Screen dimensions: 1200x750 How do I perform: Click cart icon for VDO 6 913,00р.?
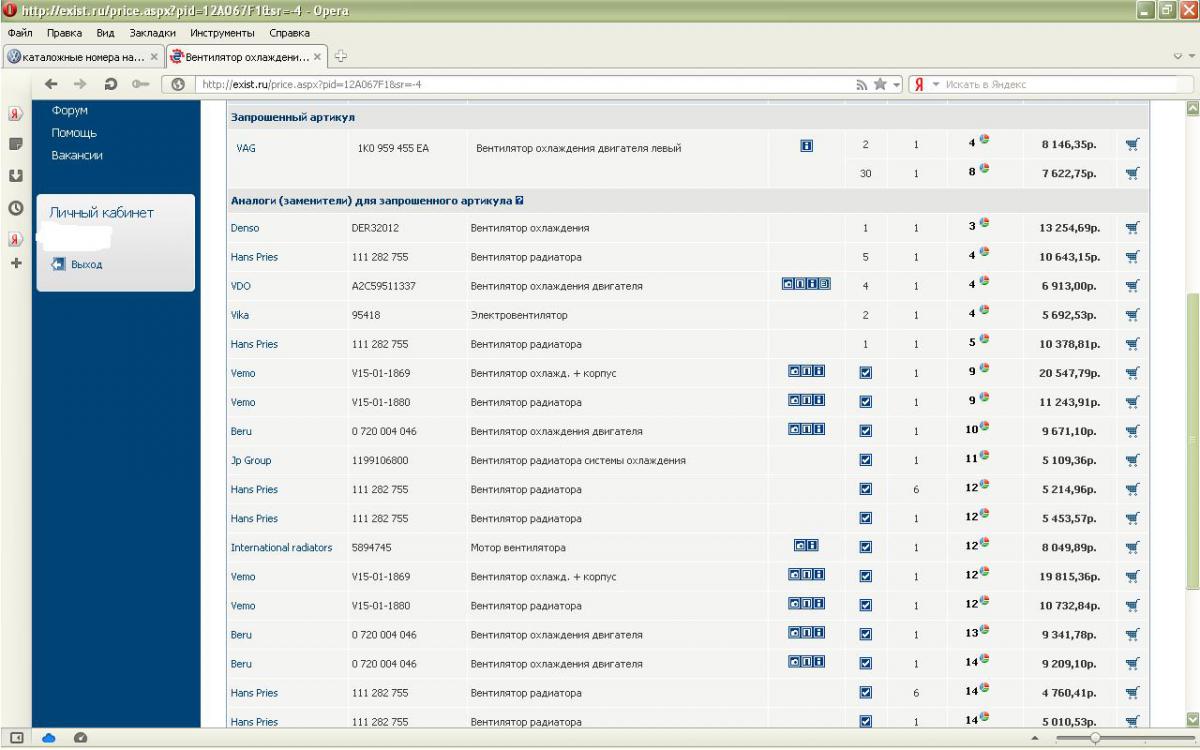(1132, 286)
